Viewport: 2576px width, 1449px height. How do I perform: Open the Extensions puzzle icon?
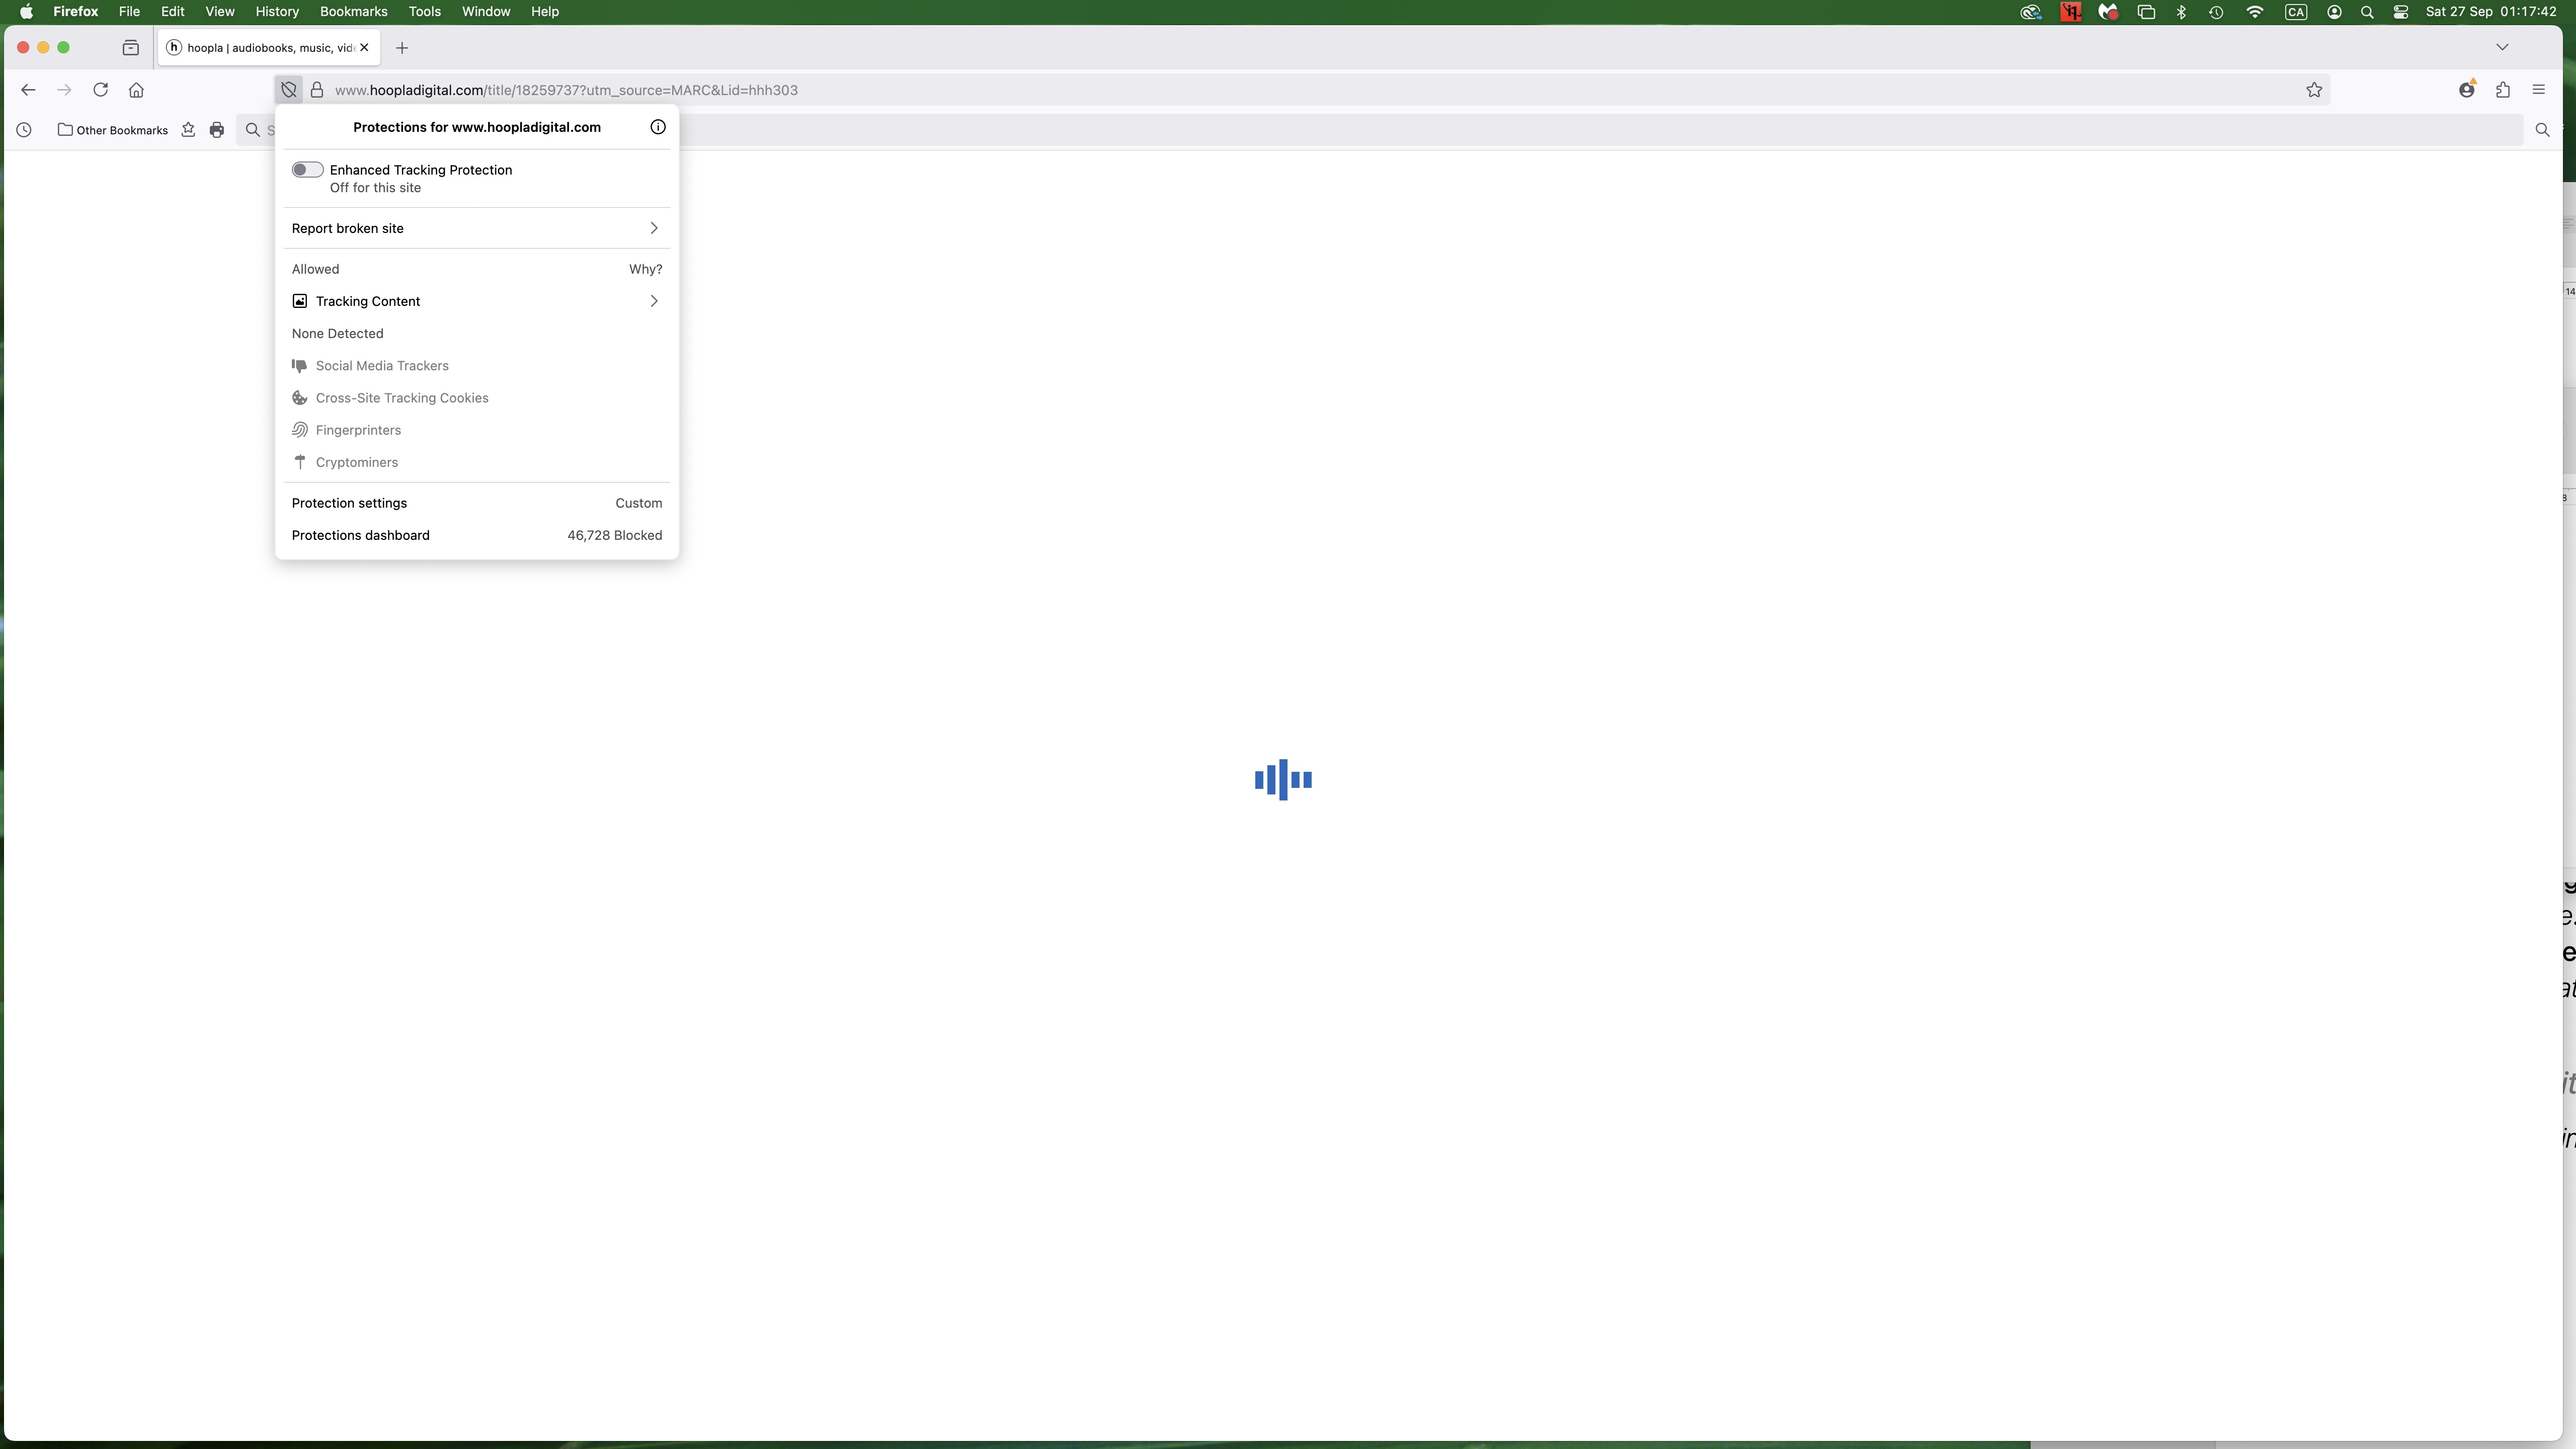2502,90
